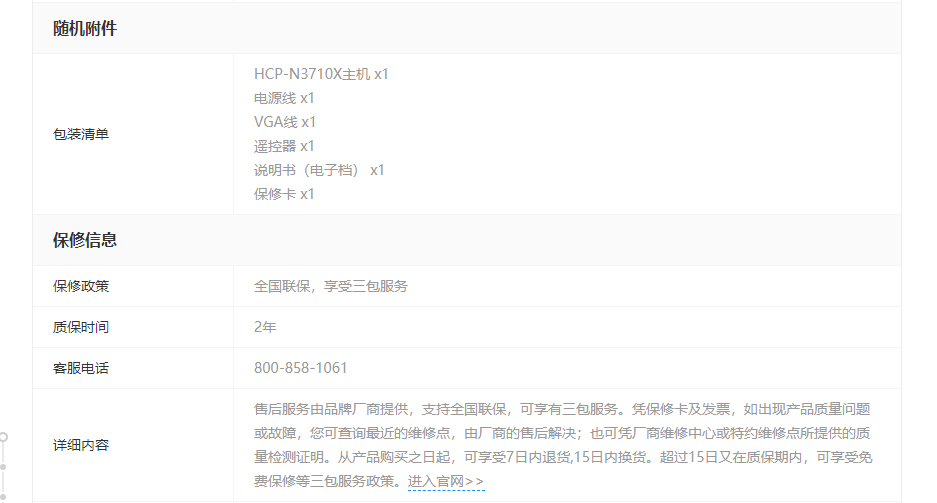Click the 遥控器 x1 list entry

pos(284,146)
